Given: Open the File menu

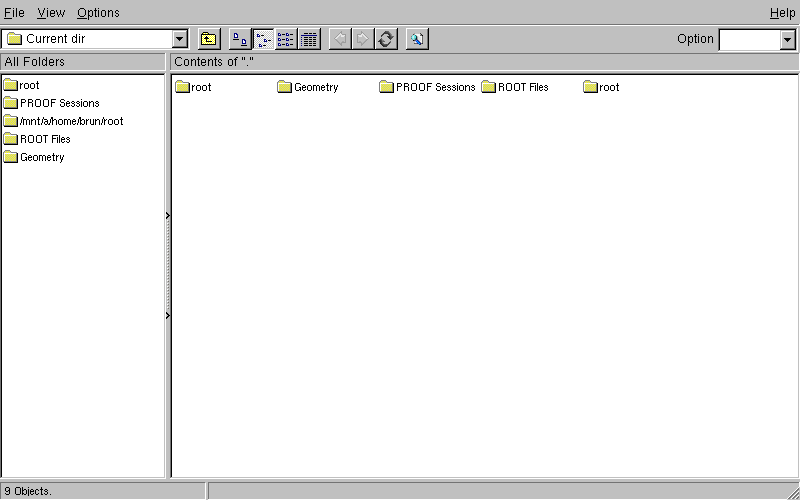Looking at the screenshot, I should 14,13.
